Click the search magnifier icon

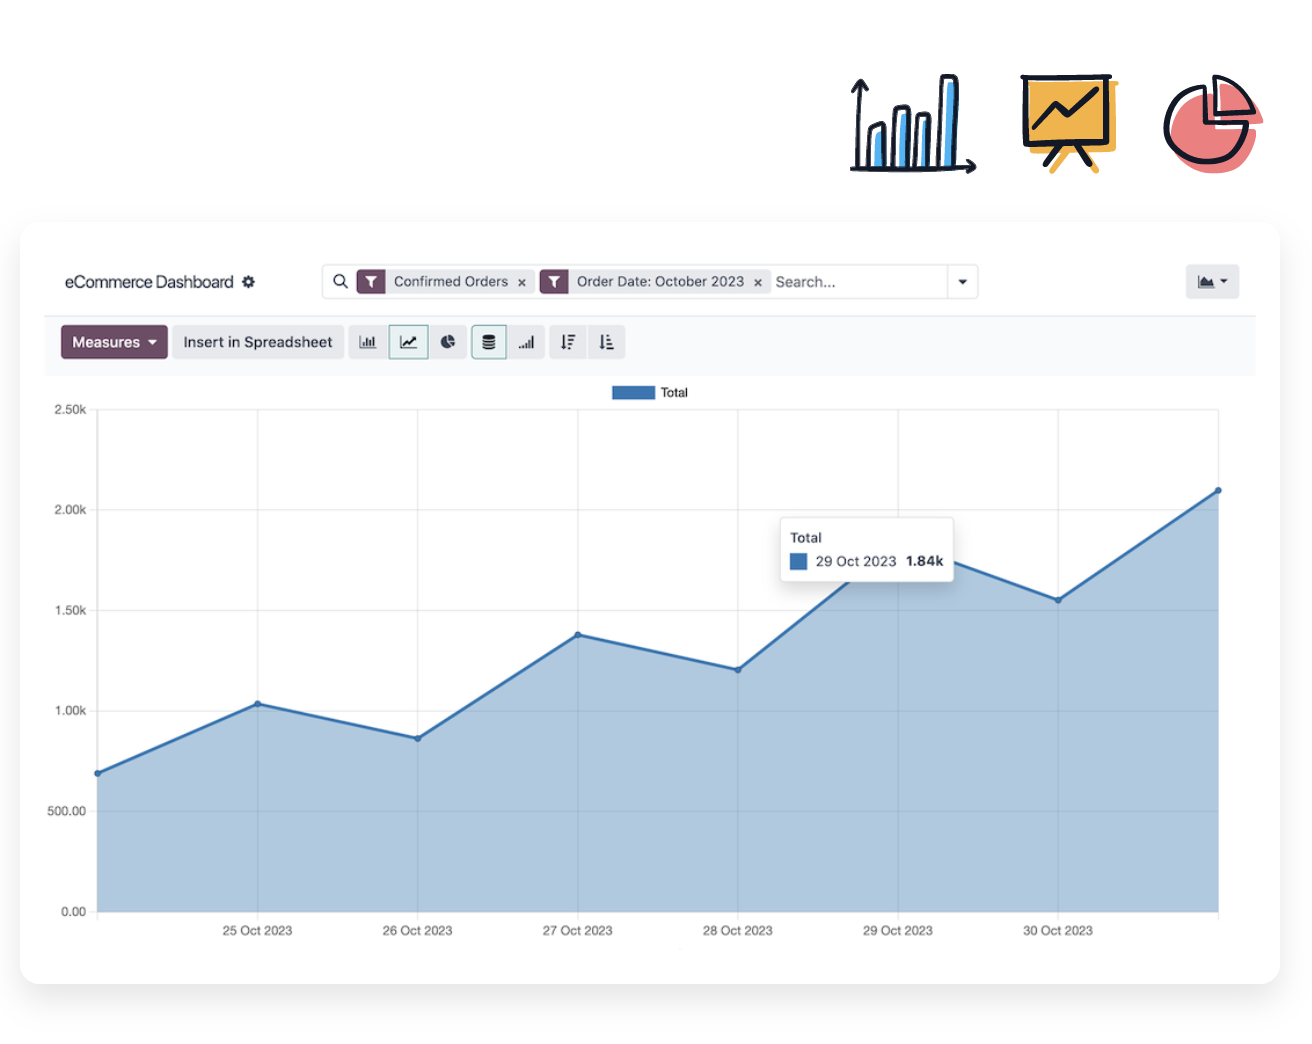pyautogui.click(x=340, y=282)
